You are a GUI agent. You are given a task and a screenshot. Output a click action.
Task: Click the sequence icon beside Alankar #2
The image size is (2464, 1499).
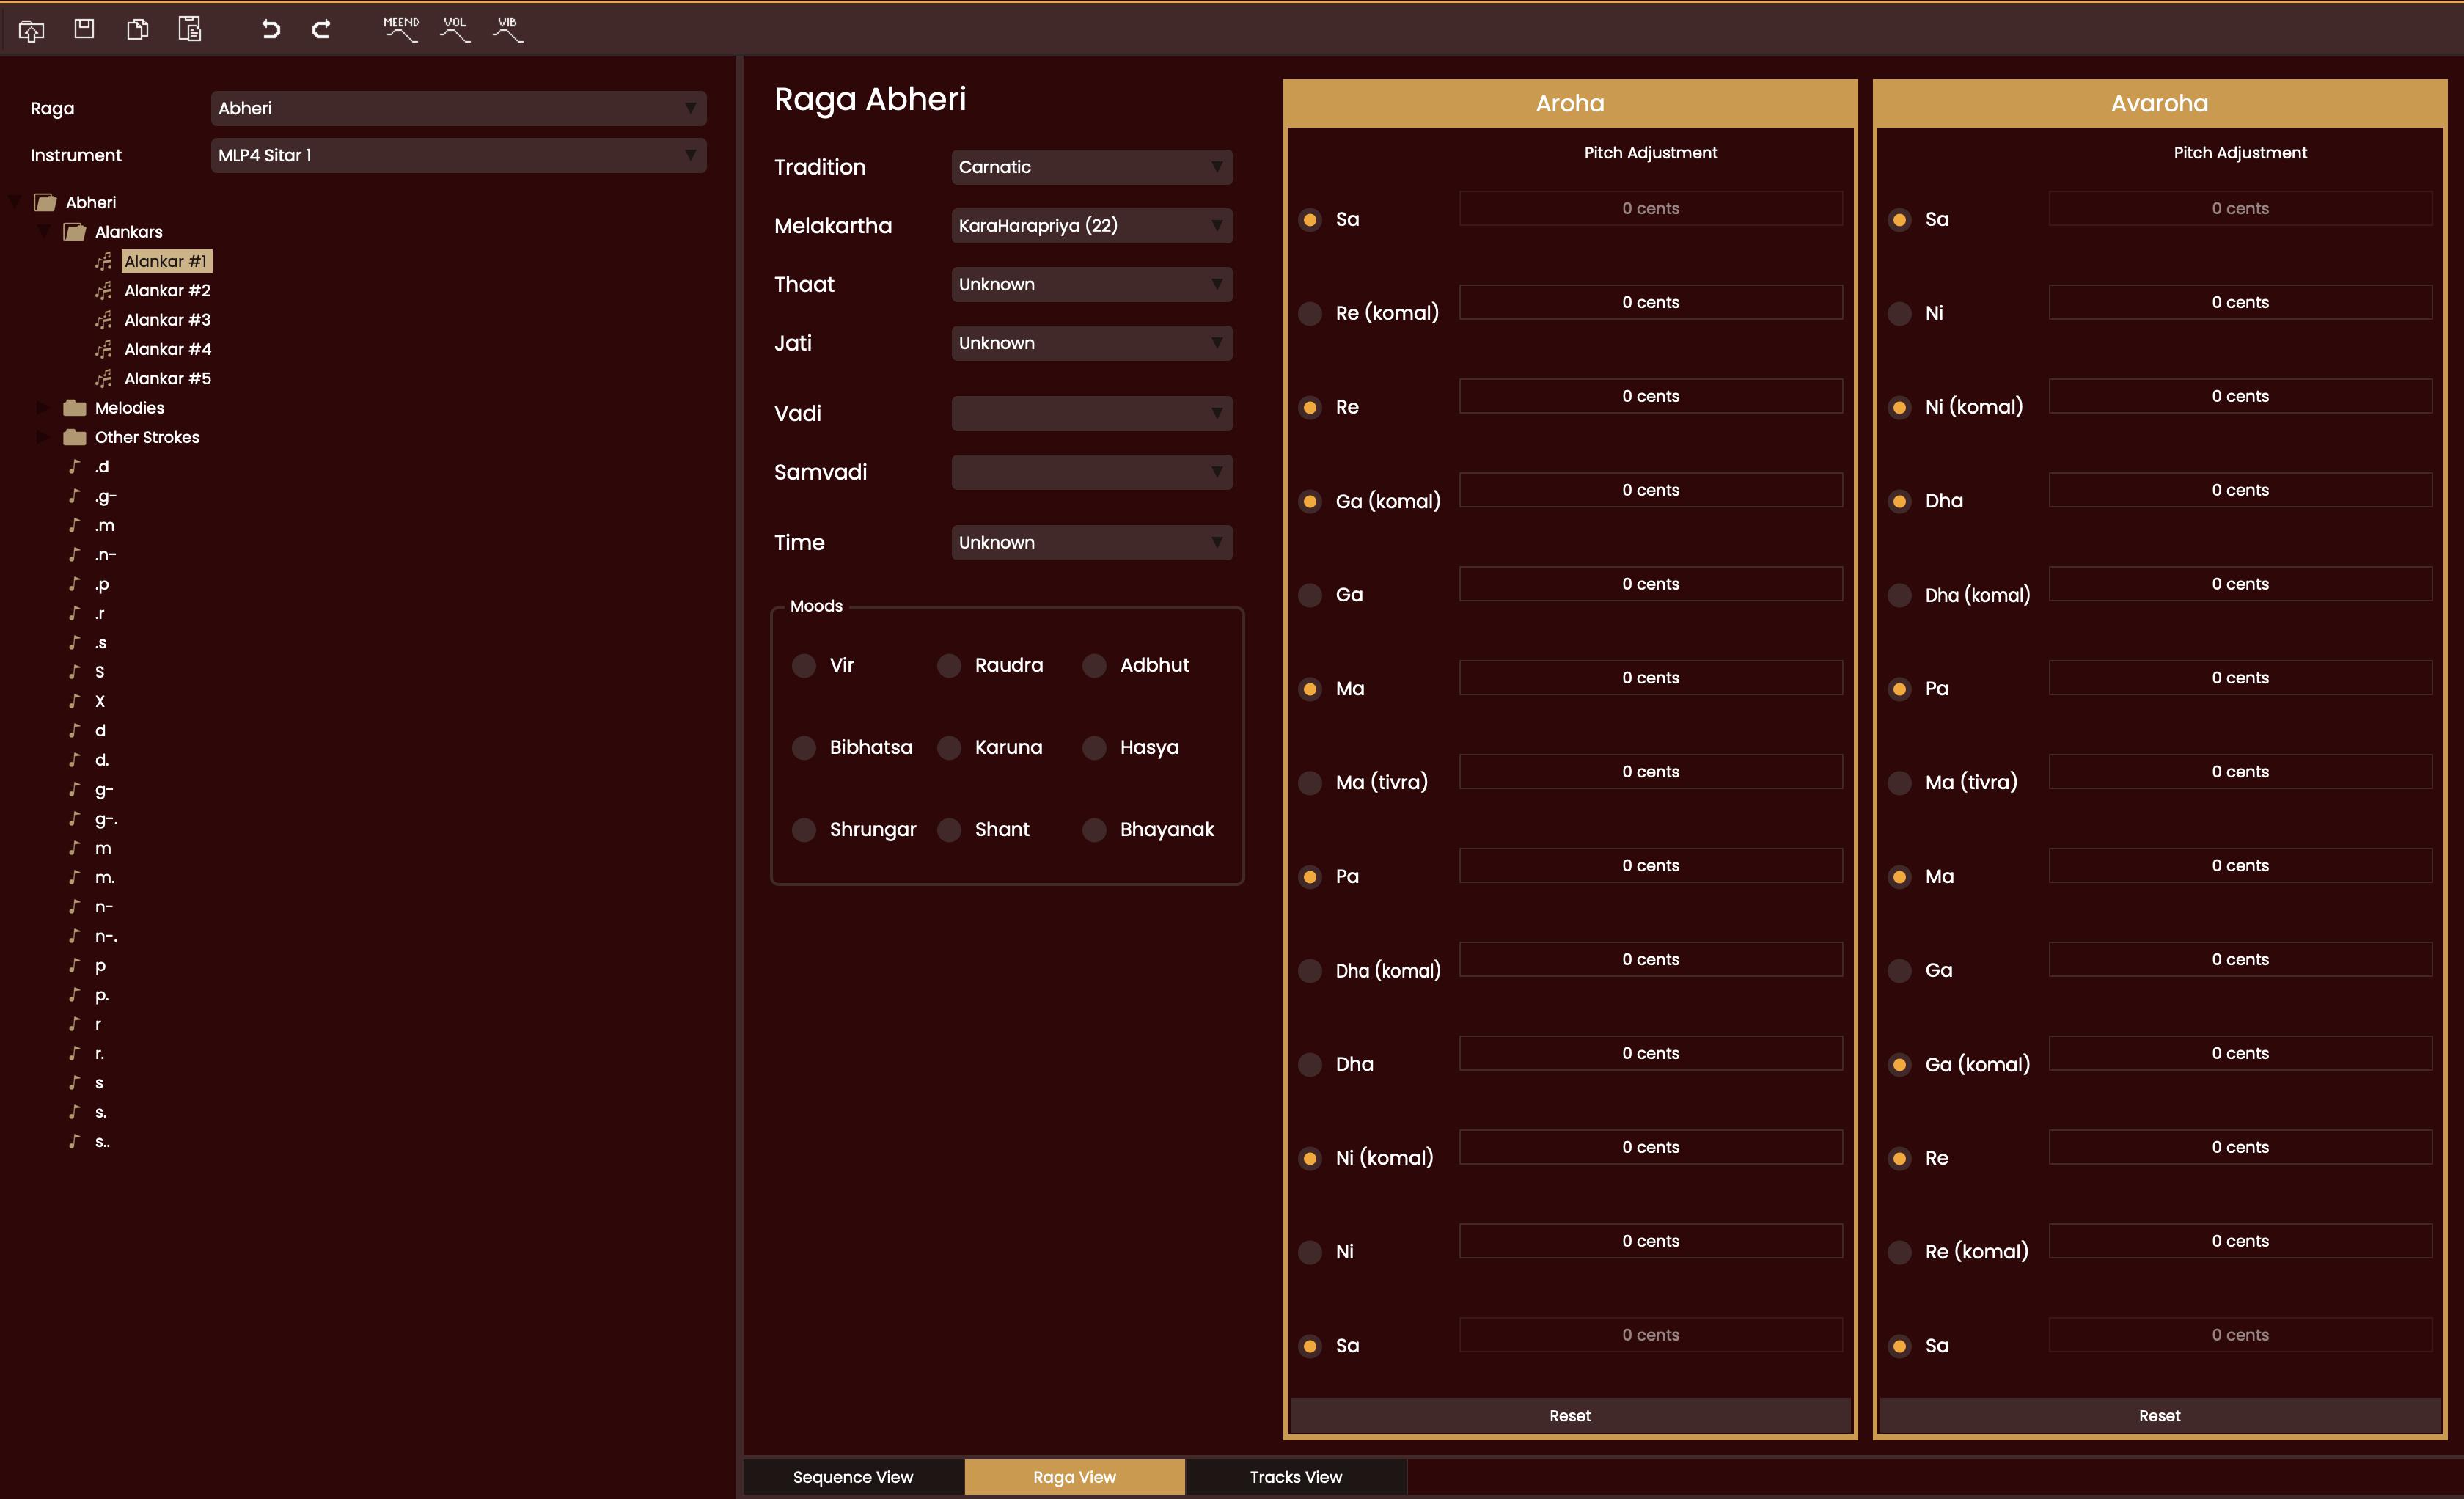[104, 291]
